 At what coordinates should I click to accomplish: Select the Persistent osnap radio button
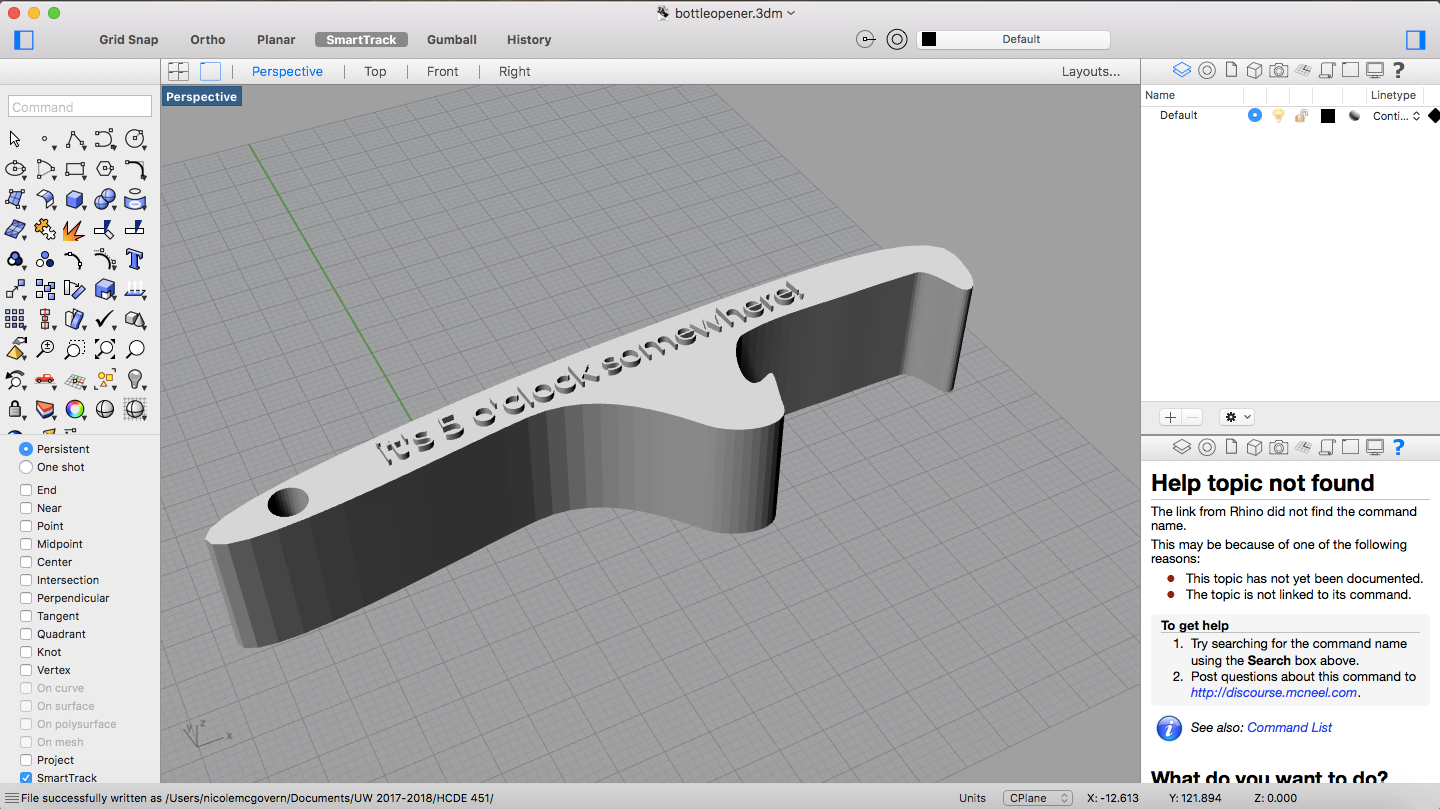point(26,449)
